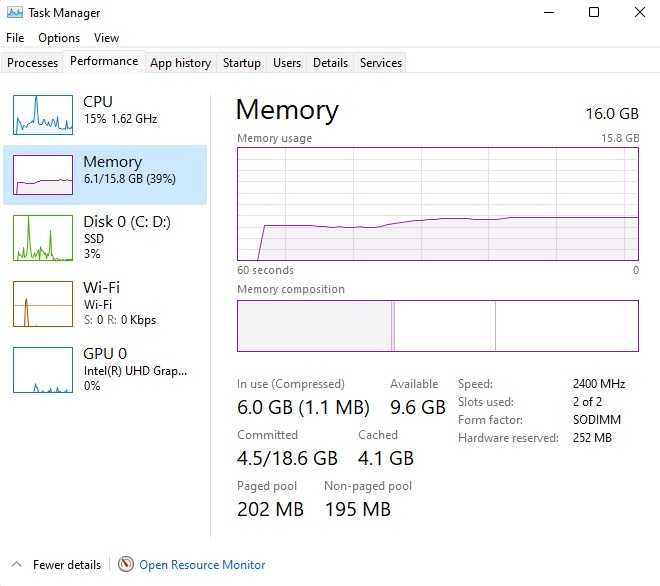Click the Task Manager title bar icon

click(13, 13)
